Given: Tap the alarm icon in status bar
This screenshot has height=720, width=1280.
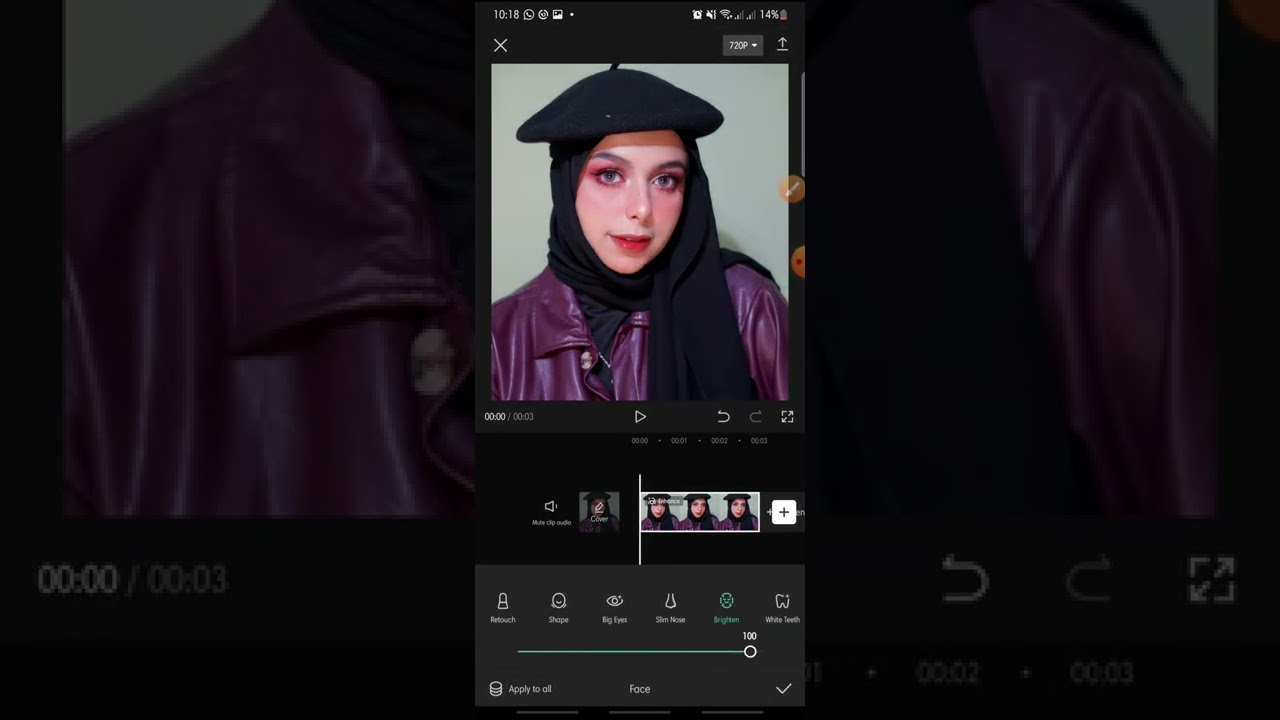Looking at the screenshot, I should tap(697, 15).
